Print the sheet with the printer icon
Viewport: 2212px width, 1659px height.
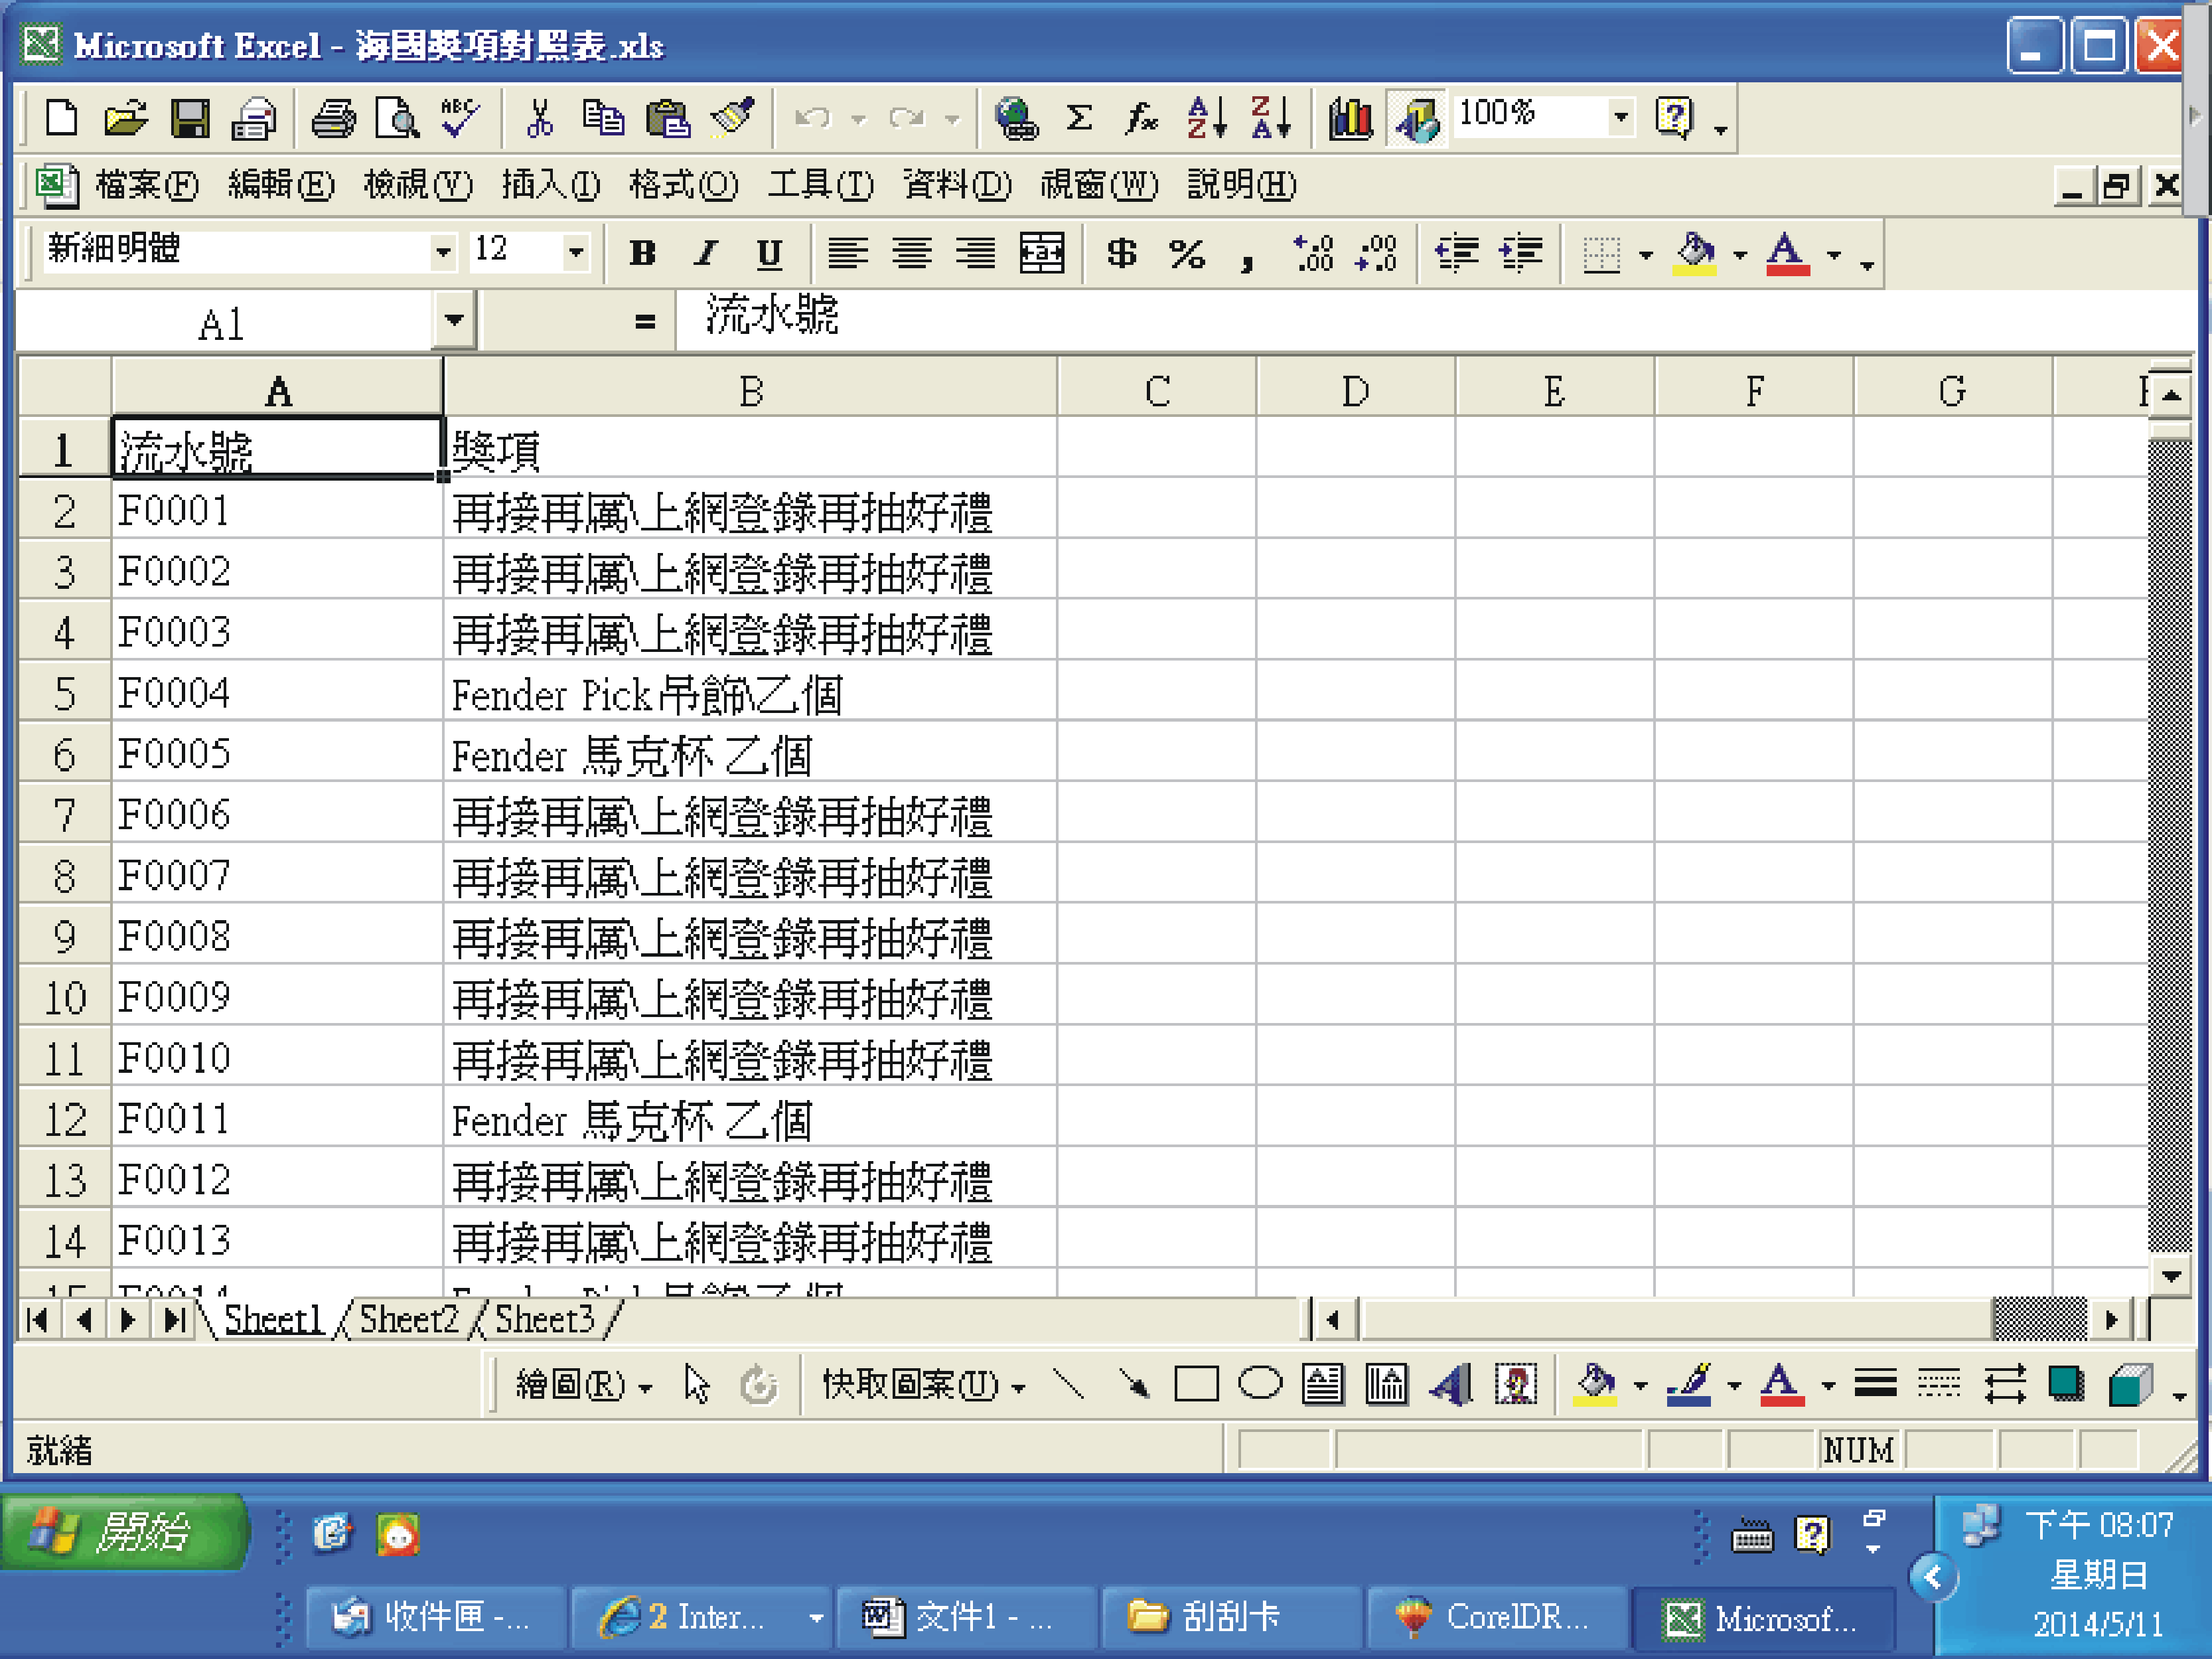(x=333, y=118)
